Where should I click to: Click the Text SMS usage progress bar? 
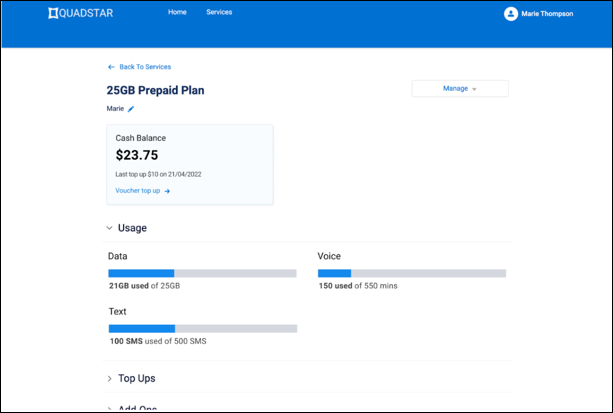point(203,329)
